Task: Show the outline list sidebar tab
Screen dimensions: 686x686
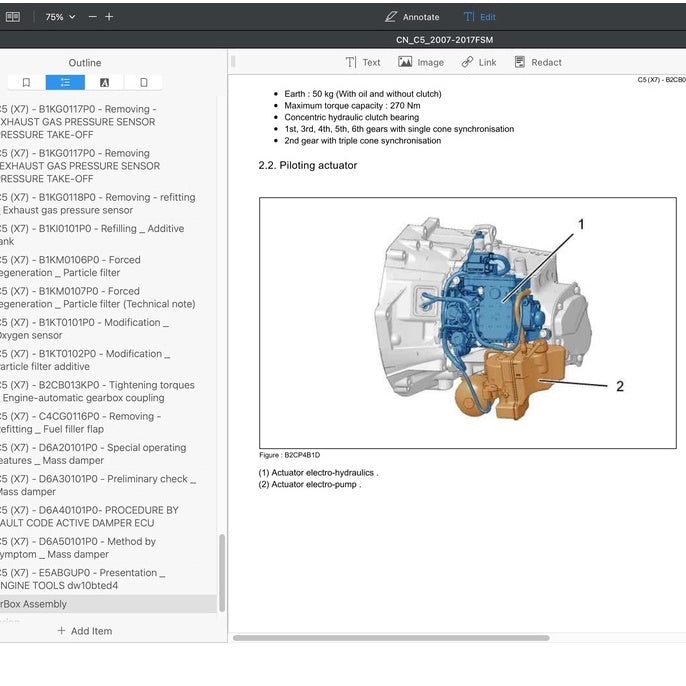Action: click(x=65, y=83)
